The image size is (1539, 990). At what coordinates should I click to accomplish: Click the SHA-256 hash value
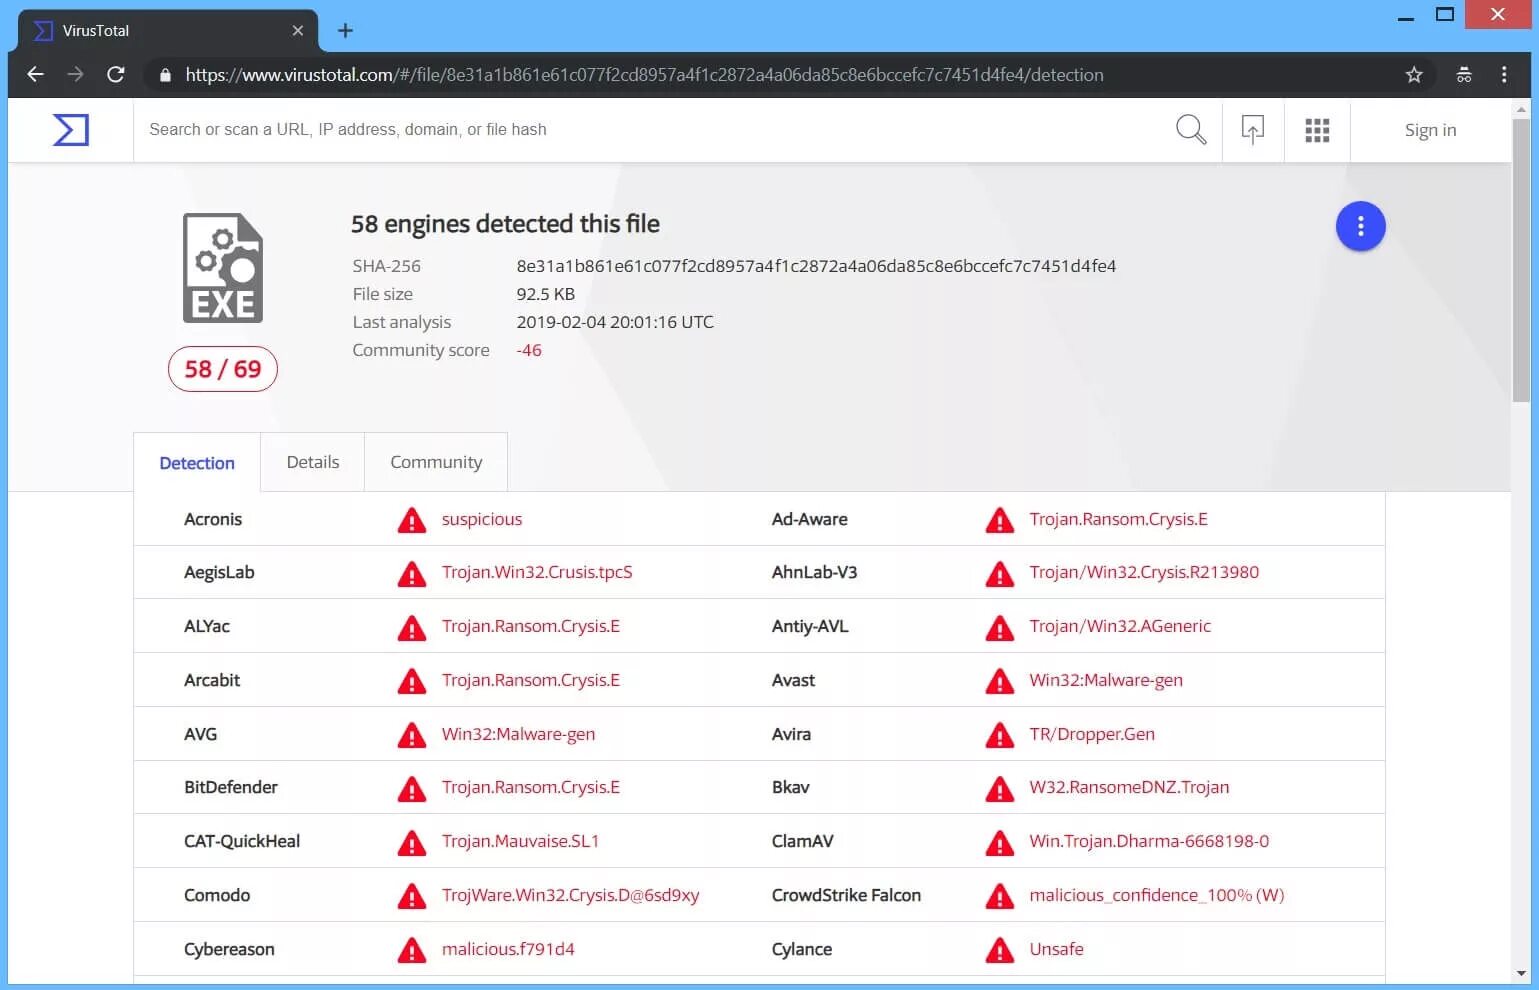click(816, 266)
